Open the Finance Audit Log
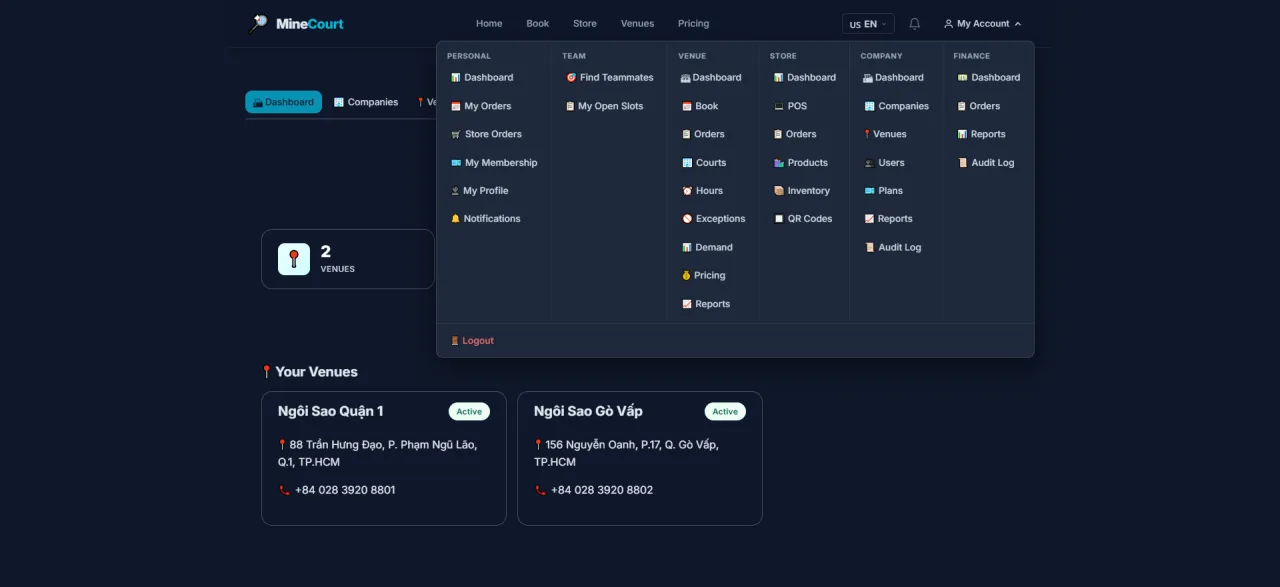 pos(985,163)
